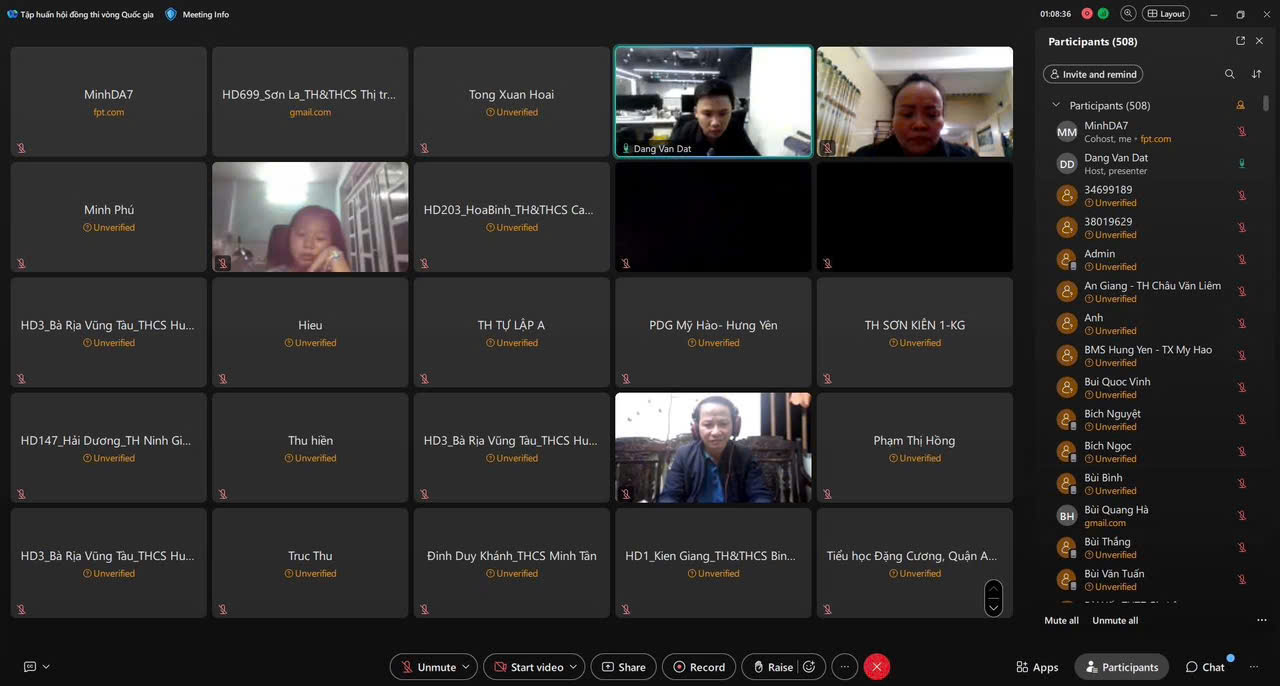Open the Layout menu
1280x686 pixels.
point(1166,14)
